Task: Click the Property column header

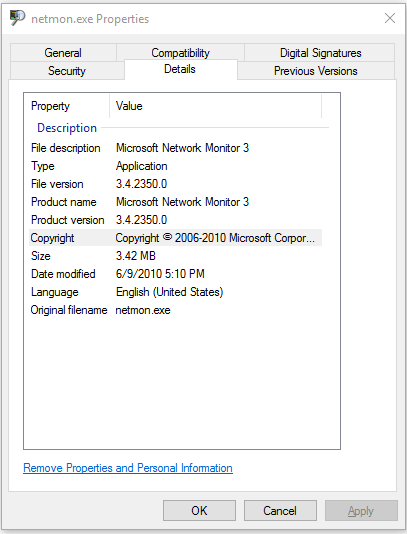Action: [67, 106]
